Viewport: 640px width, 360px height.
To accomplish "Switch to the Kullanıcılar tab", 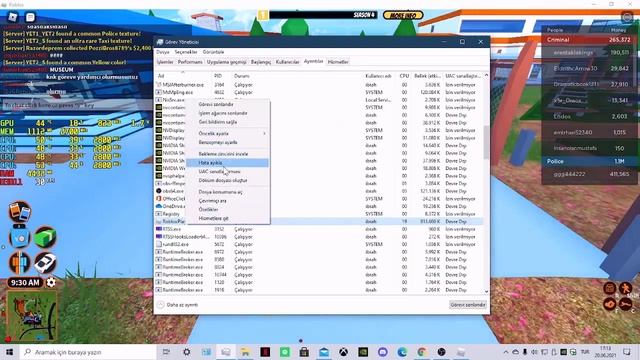I will click(287, 62).
